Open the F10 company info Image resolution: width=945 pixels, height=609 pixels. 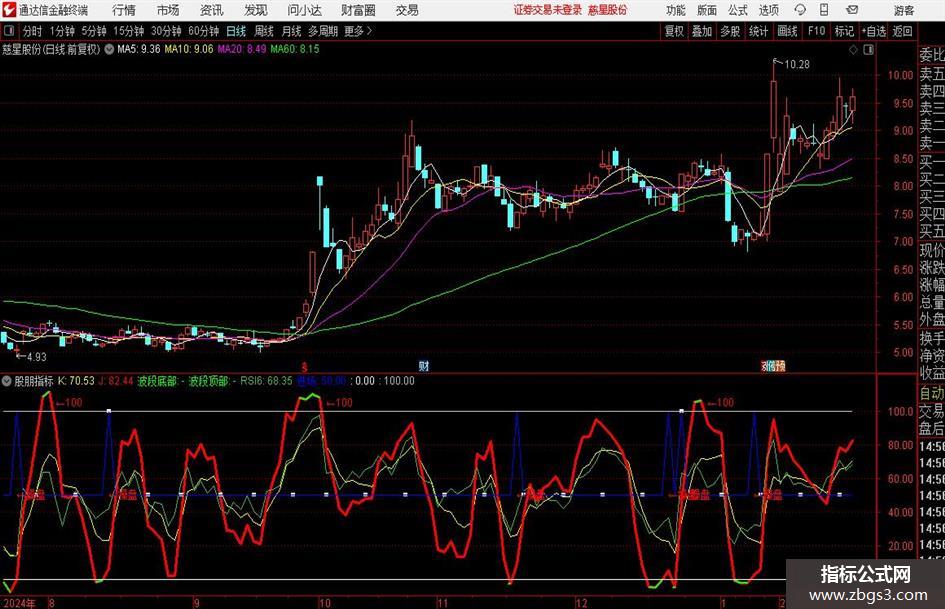tap(816, 31)
